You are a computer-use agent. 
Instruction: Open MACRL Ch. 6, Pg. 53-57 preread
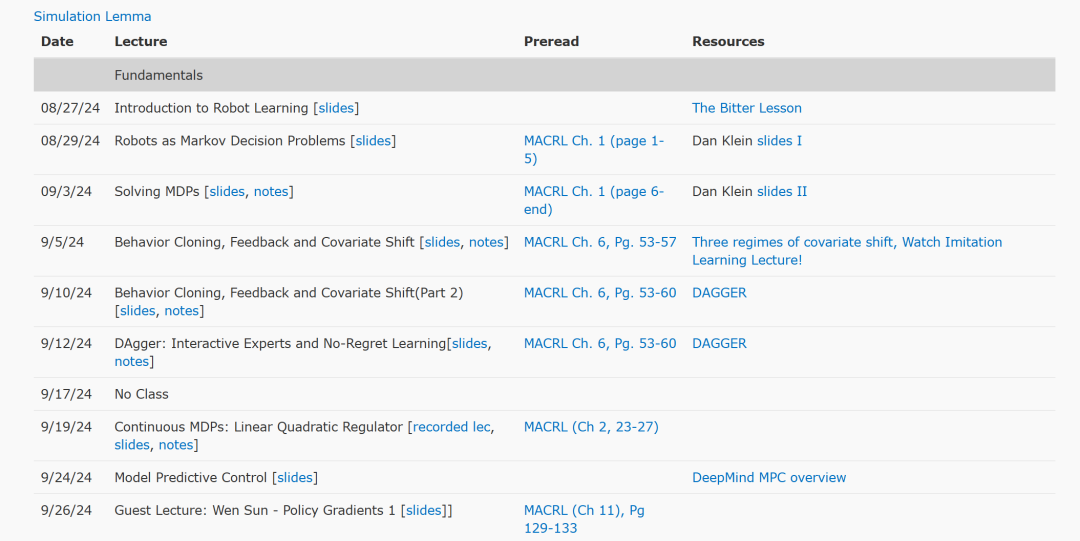pyautogui.click(x=600, y=242)
